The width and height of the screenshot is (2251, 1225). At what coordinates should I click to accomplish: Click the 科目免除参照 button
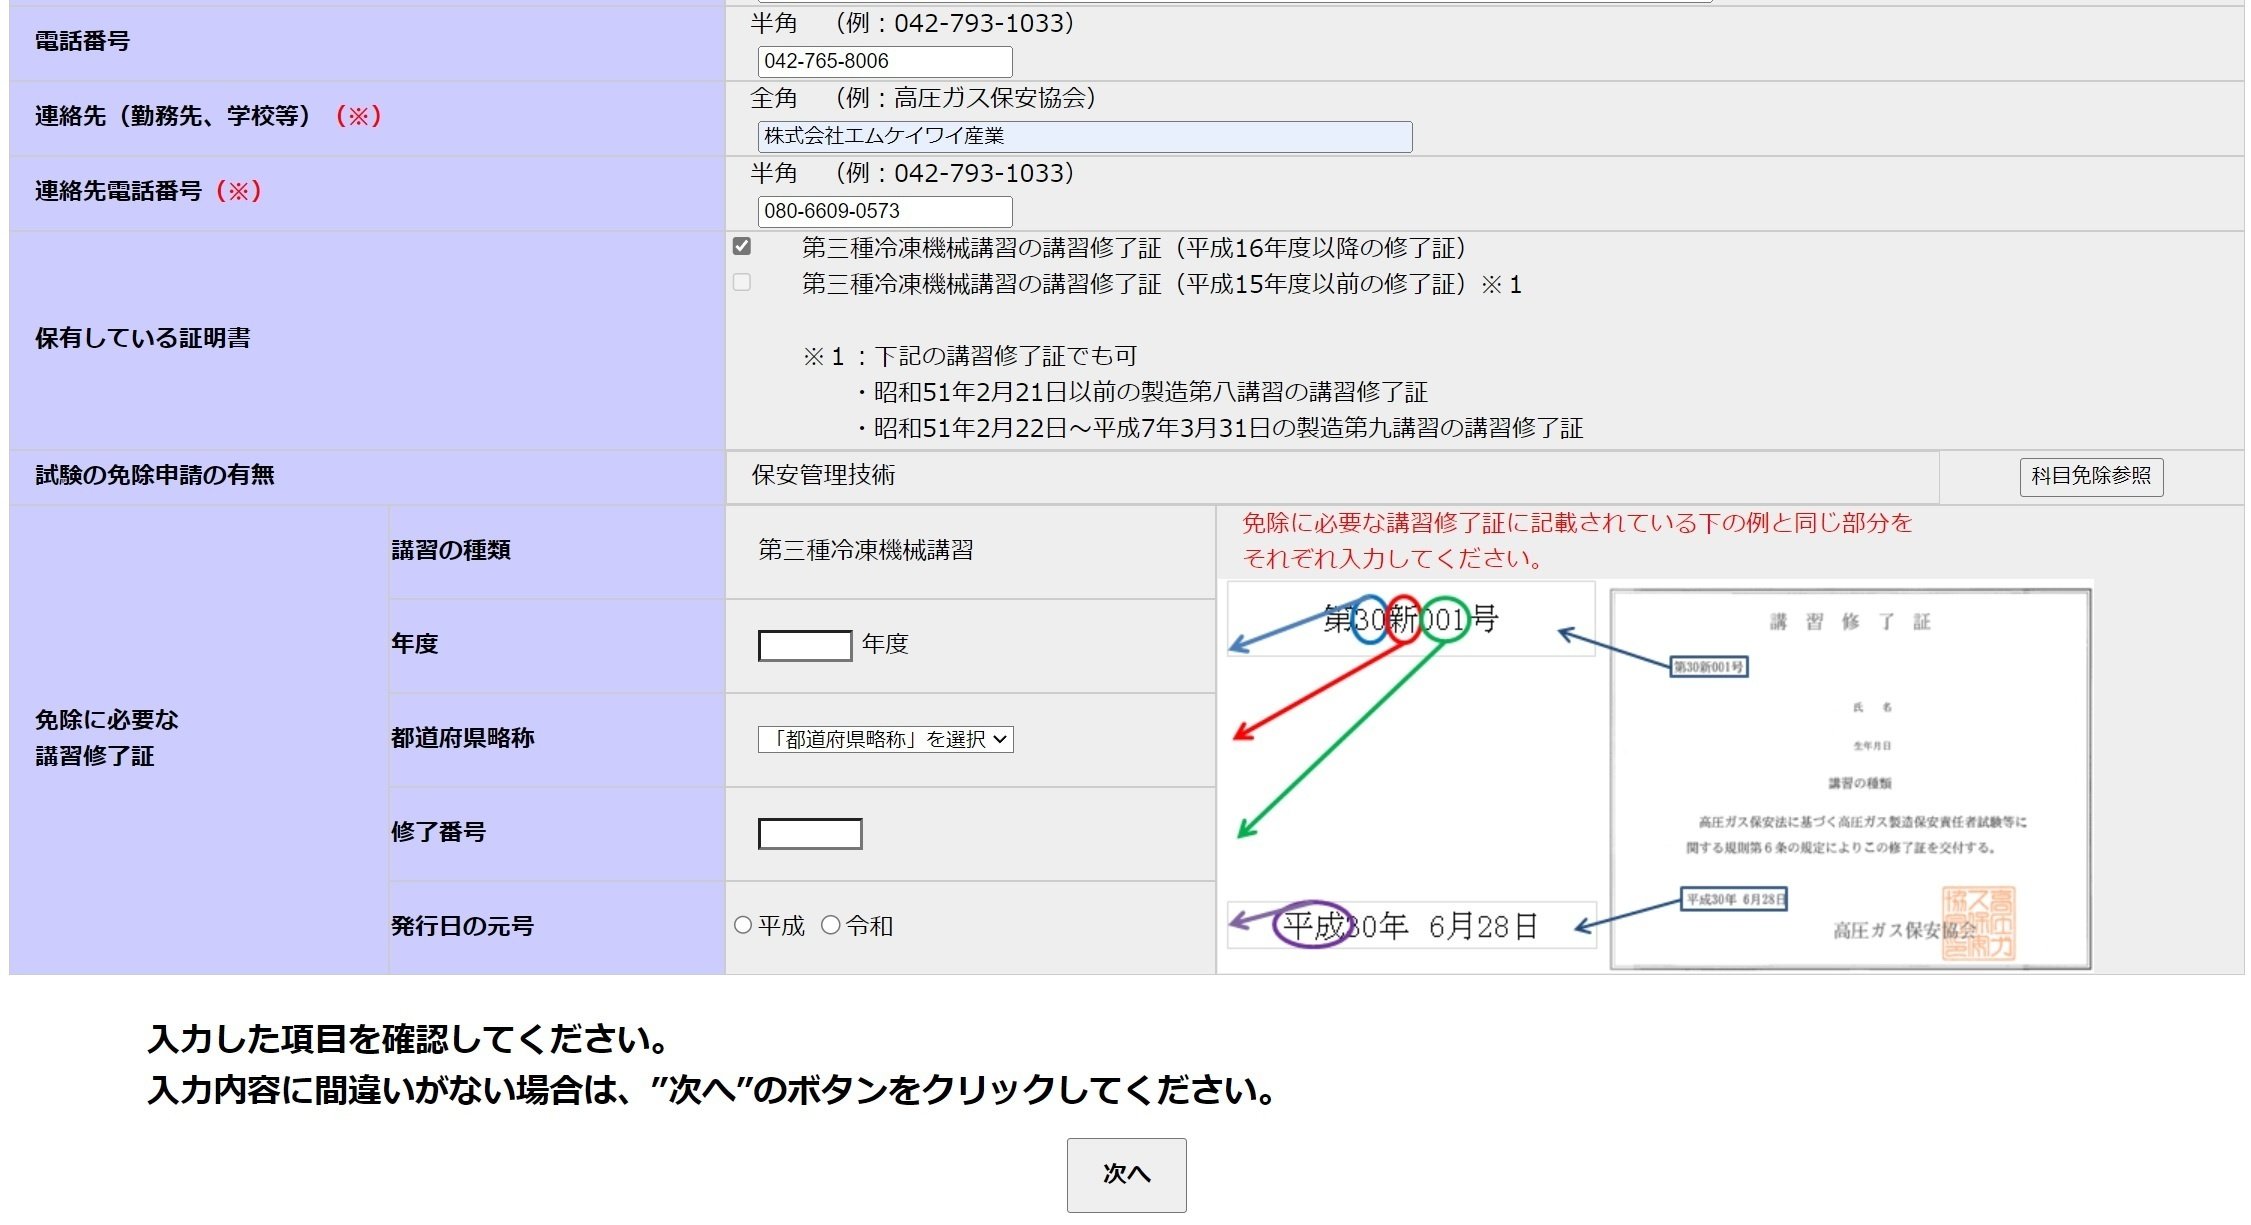coord(2090,476)
